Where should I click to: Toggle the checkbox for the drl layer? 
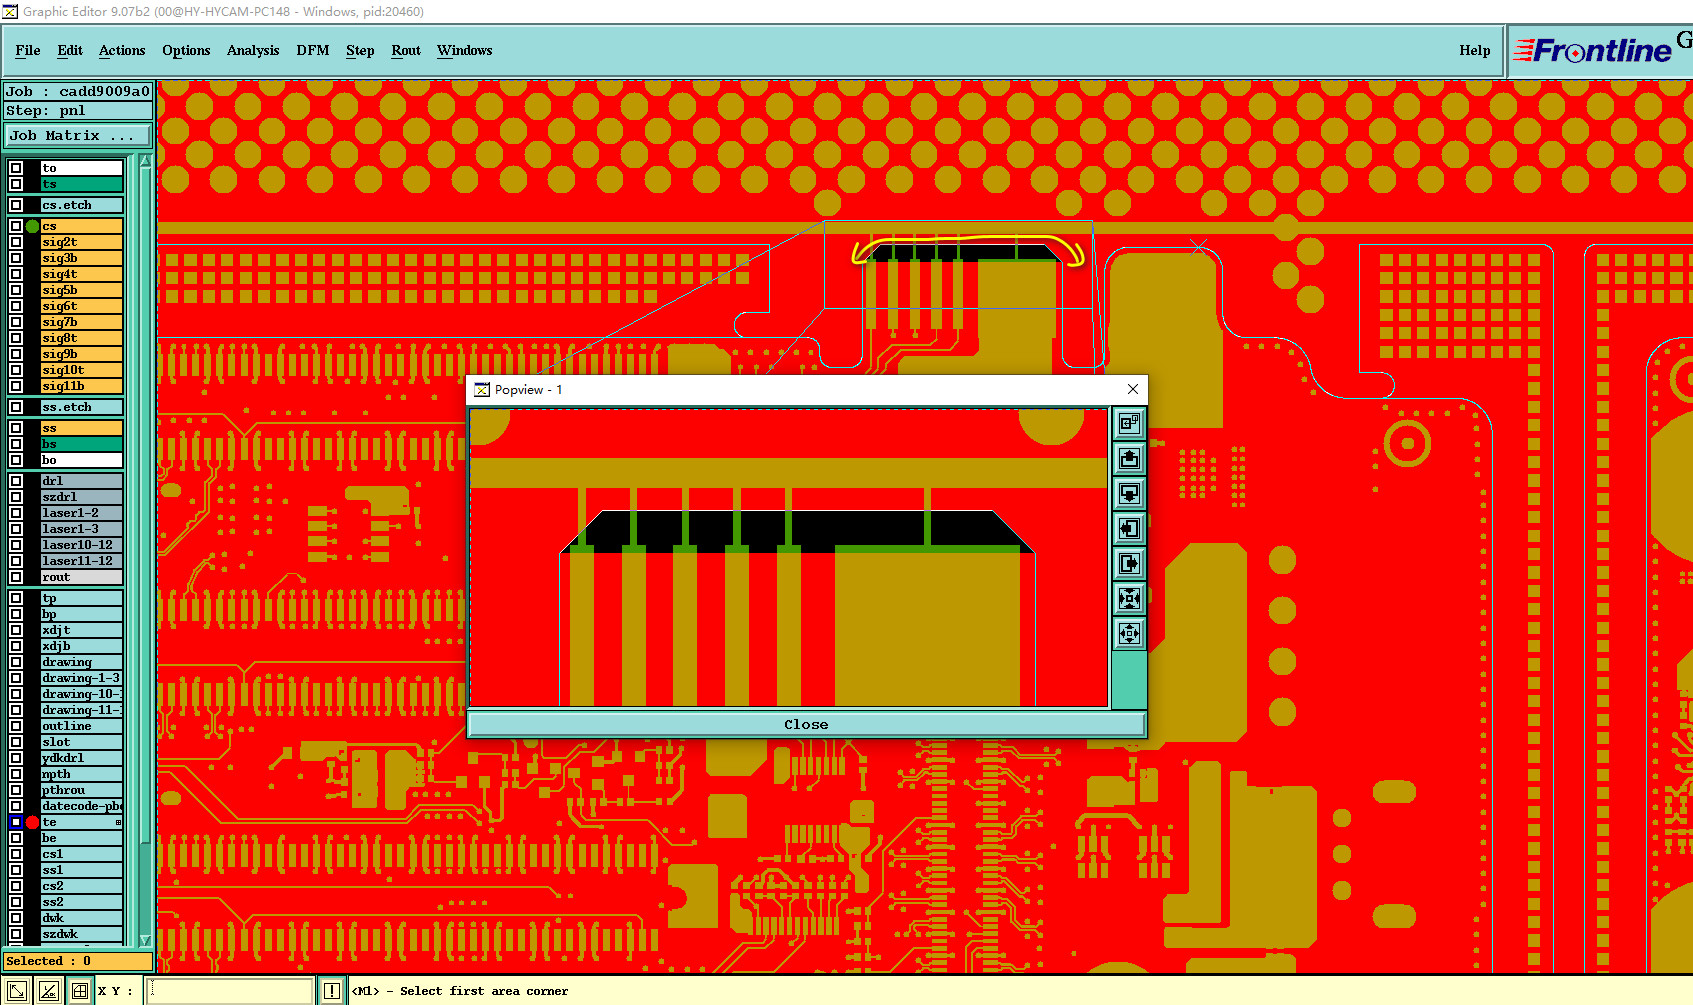pos(16,481)
